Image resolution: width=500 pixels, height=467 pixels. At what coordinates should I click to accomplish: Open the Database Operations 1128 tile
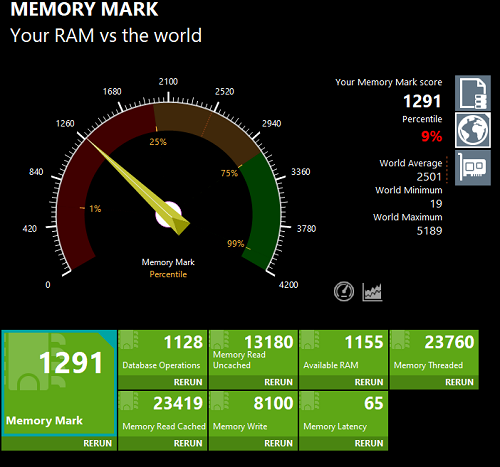click(163, 353)
